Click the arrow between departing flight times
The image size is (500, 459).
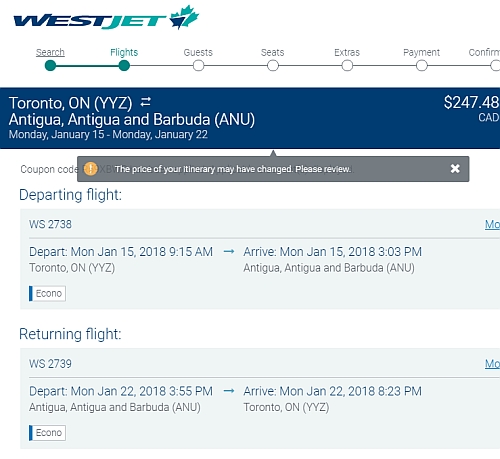[229, 251]
